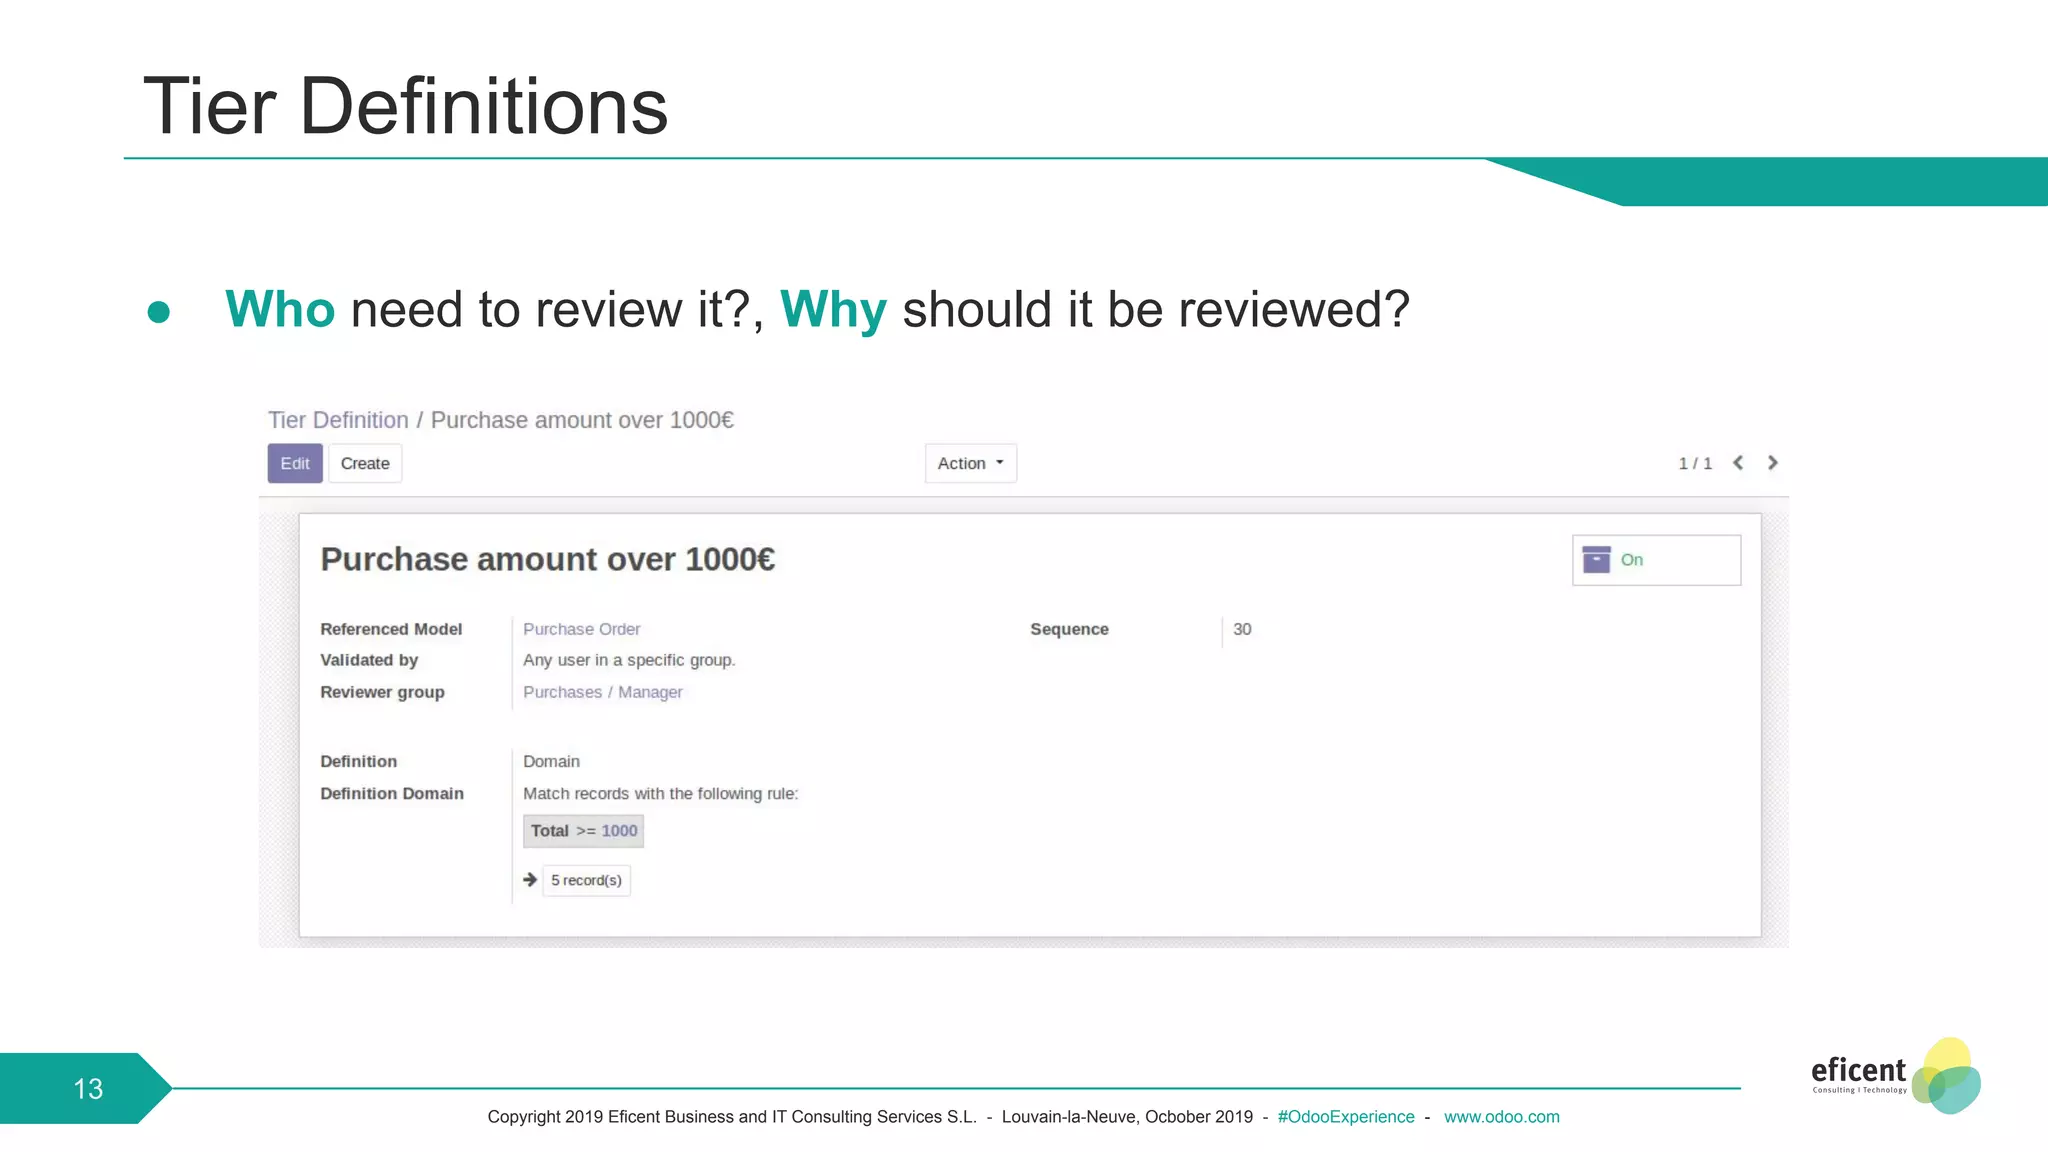Click the Sequence value 30

[1242, 629]
